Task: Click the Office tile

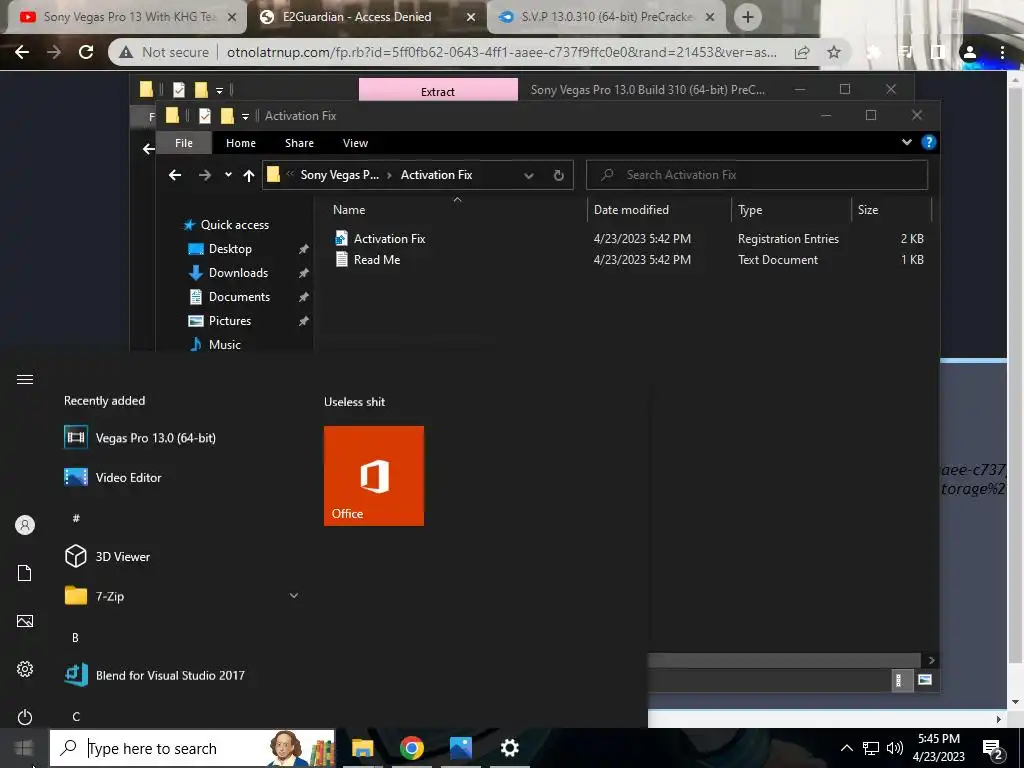Action: point(374,475)
